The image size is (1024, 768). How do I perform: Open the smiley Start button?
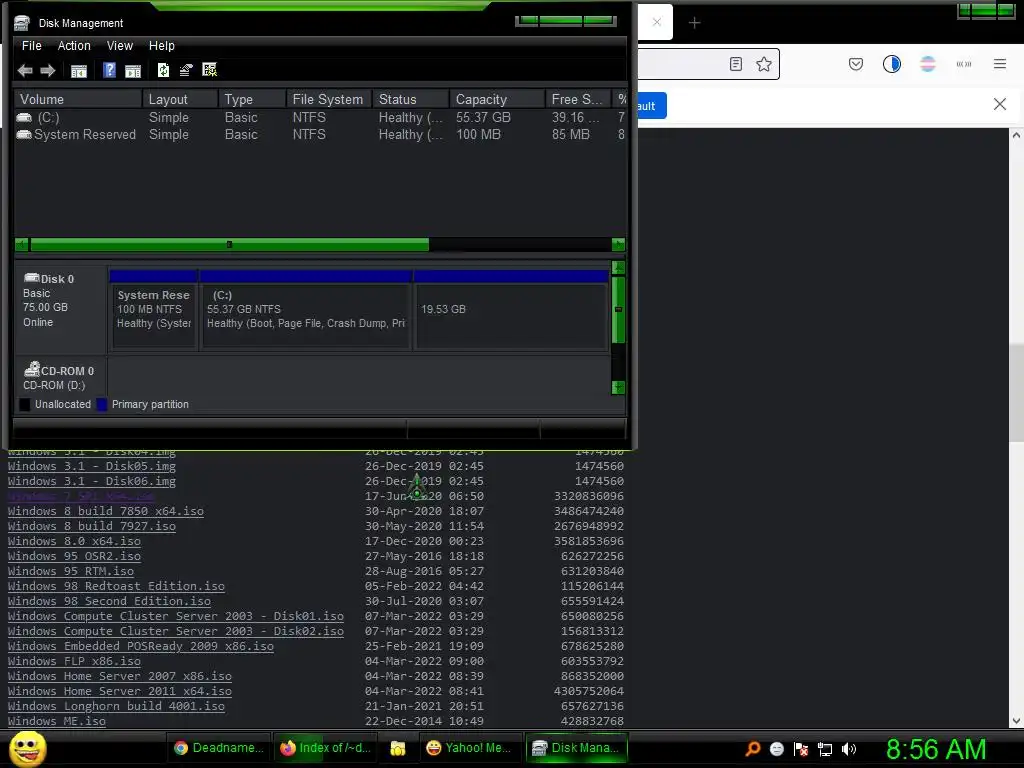coord(27,748)
